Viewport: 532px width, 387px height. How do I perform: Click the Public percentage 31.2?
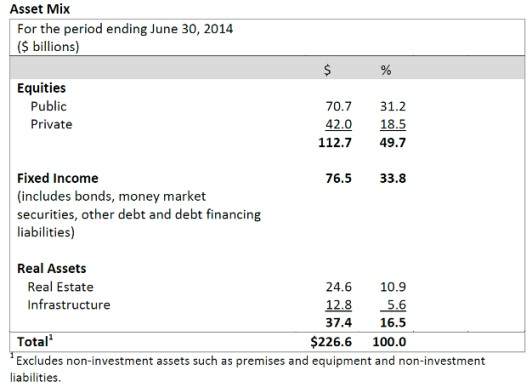click(393, 107)
